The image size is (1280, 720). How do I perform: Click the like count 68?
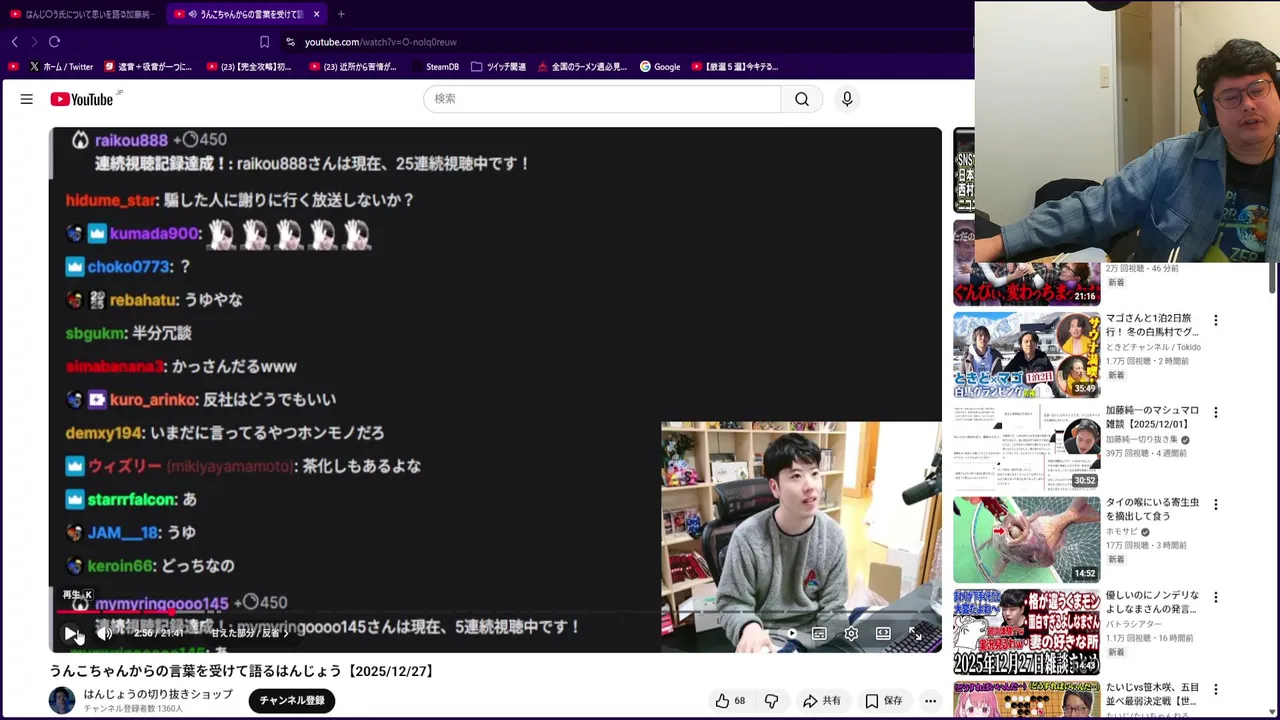[x=740, y=701]
